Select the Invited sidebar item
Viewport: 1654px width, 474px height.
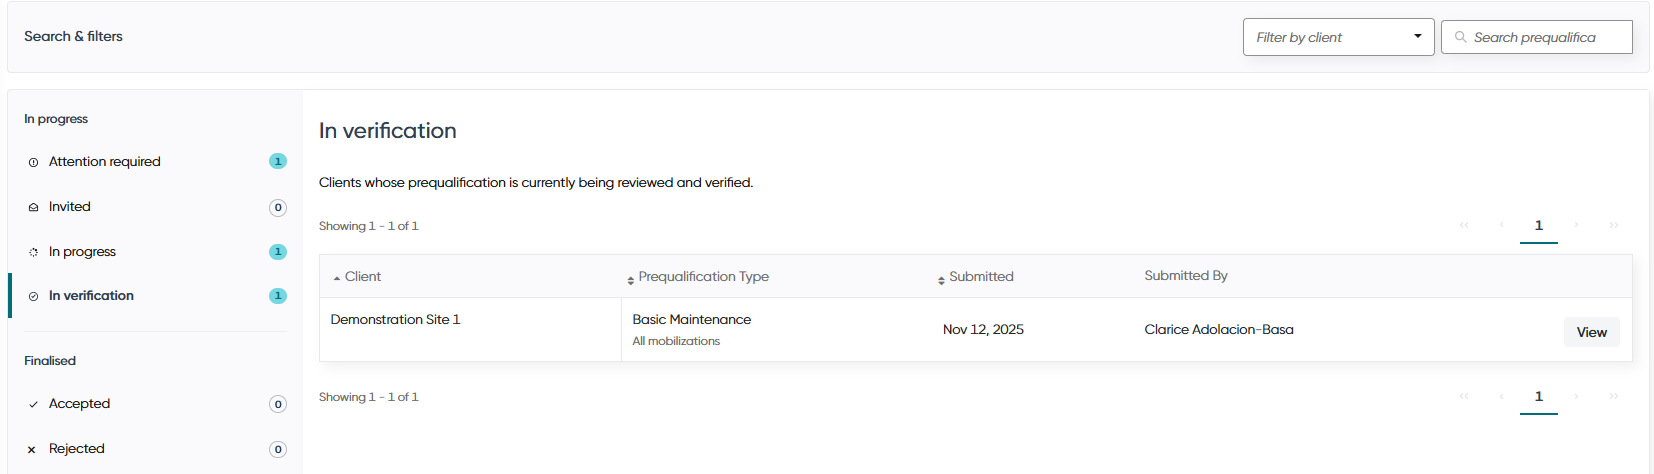click(156, 207)
